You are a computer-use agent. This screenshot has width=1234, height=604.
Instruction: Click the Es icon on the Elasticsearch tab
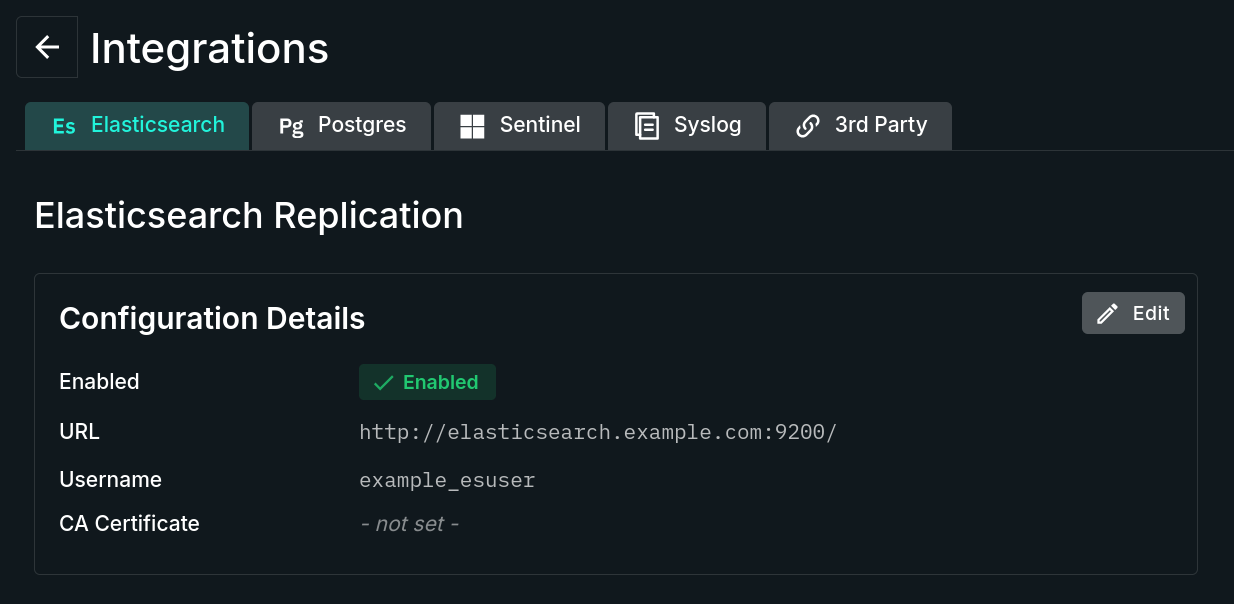click(x=64, y=125)
